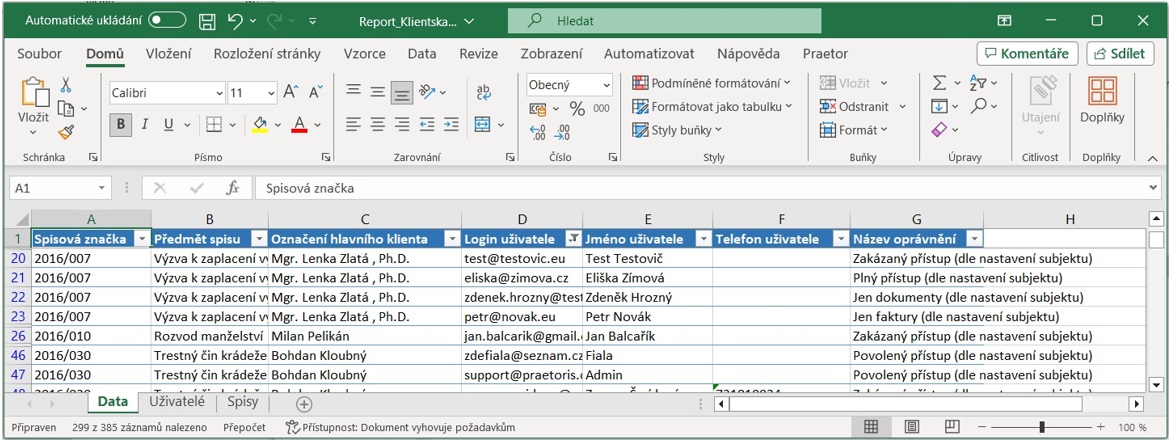The image size is (1171, 442).
Task: Open the Podmíněné formátování menu
Action: (x=711, y=83)
